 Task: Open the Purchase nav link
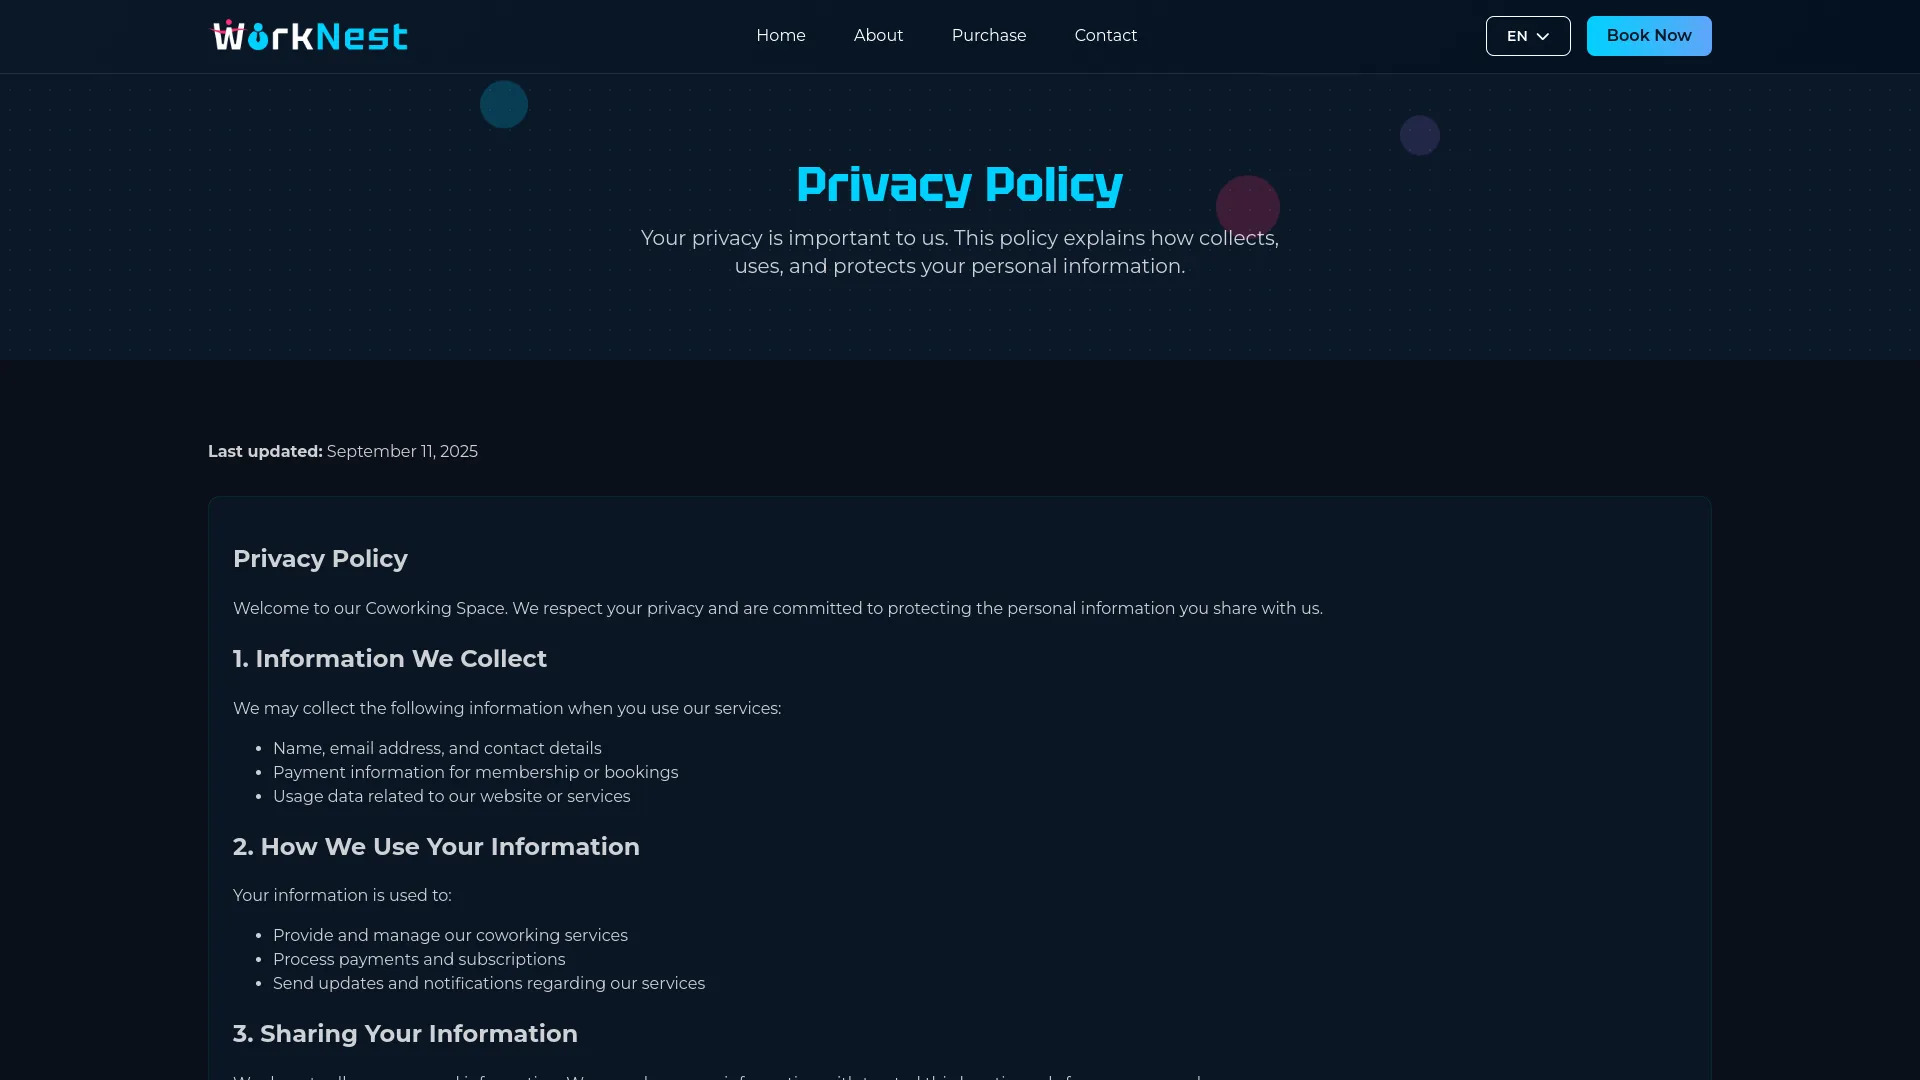click(x=988, y=36)
